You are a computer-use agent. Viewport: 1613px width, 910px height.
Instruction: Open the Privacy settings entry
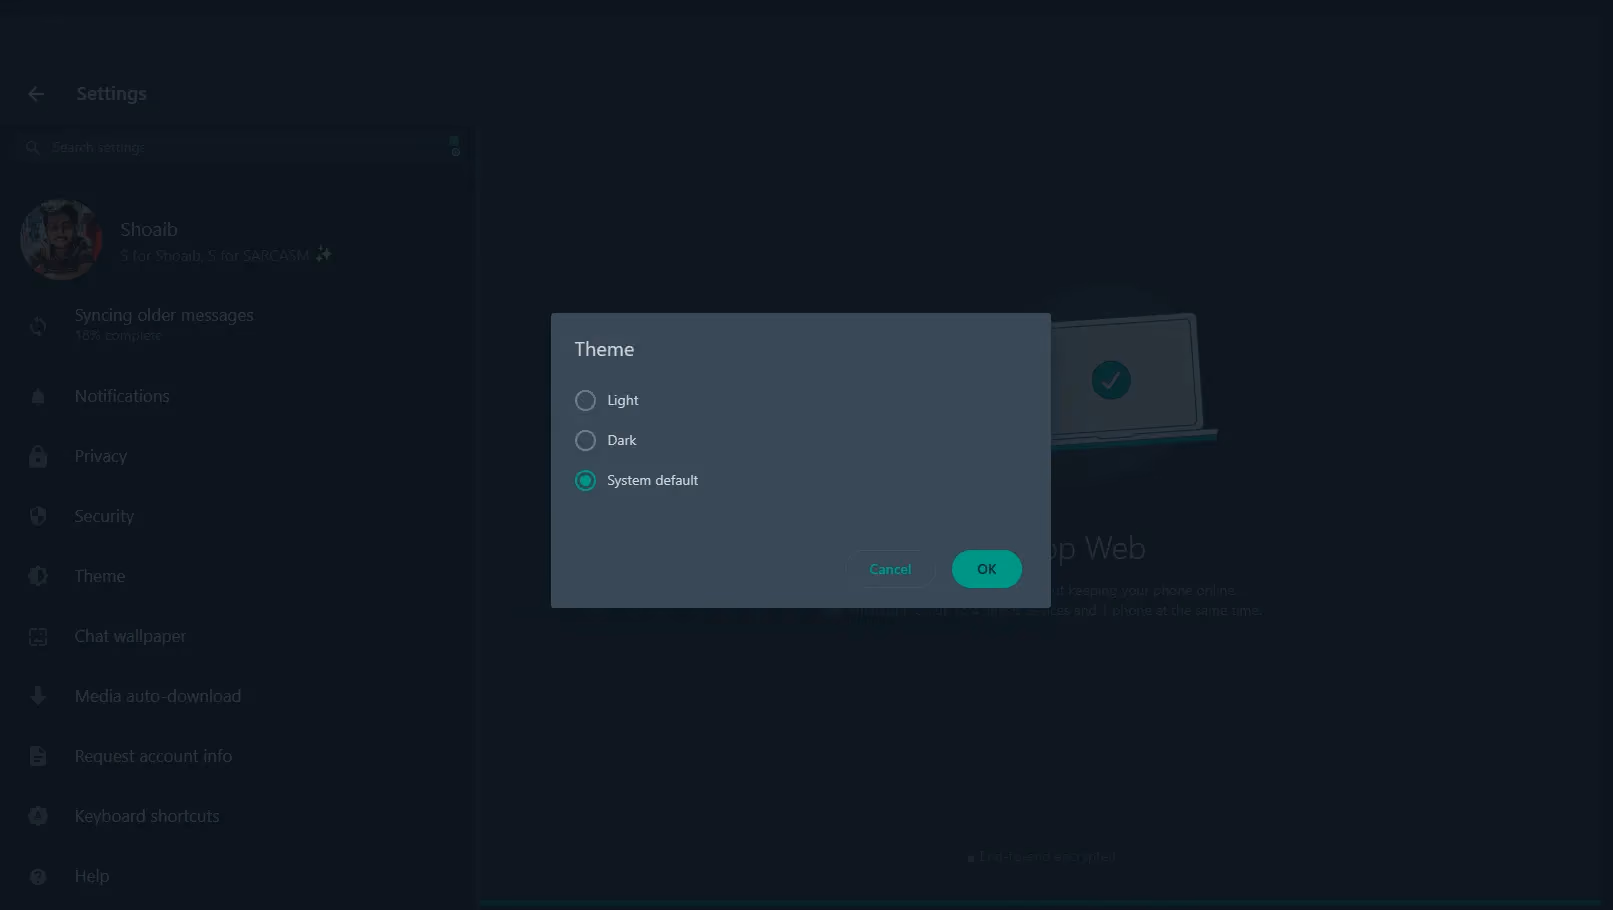(238, 456)
